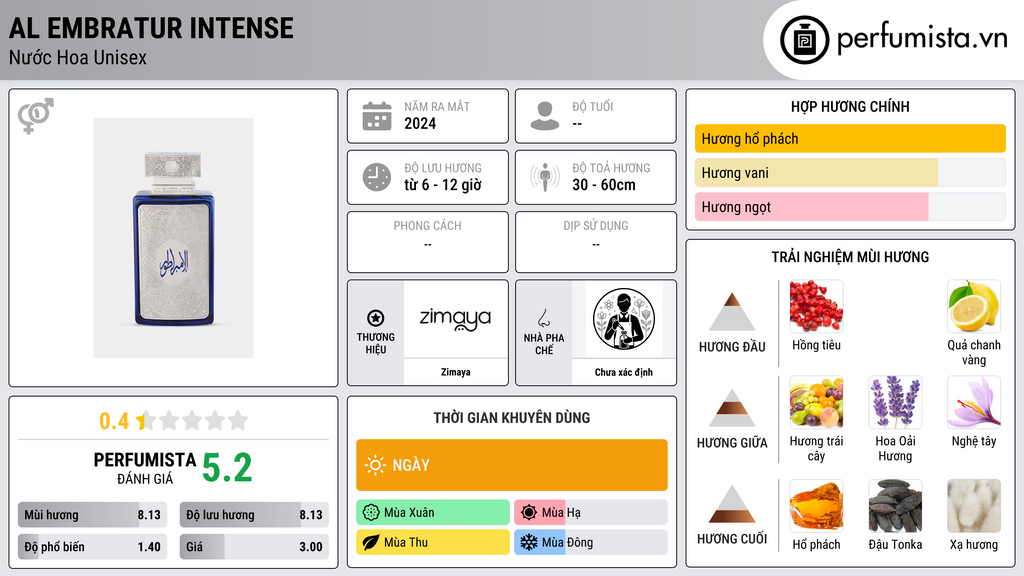Select the Hoa Oải Hương note image
This screenshot has height=576, width=1024.
[895, 402]
